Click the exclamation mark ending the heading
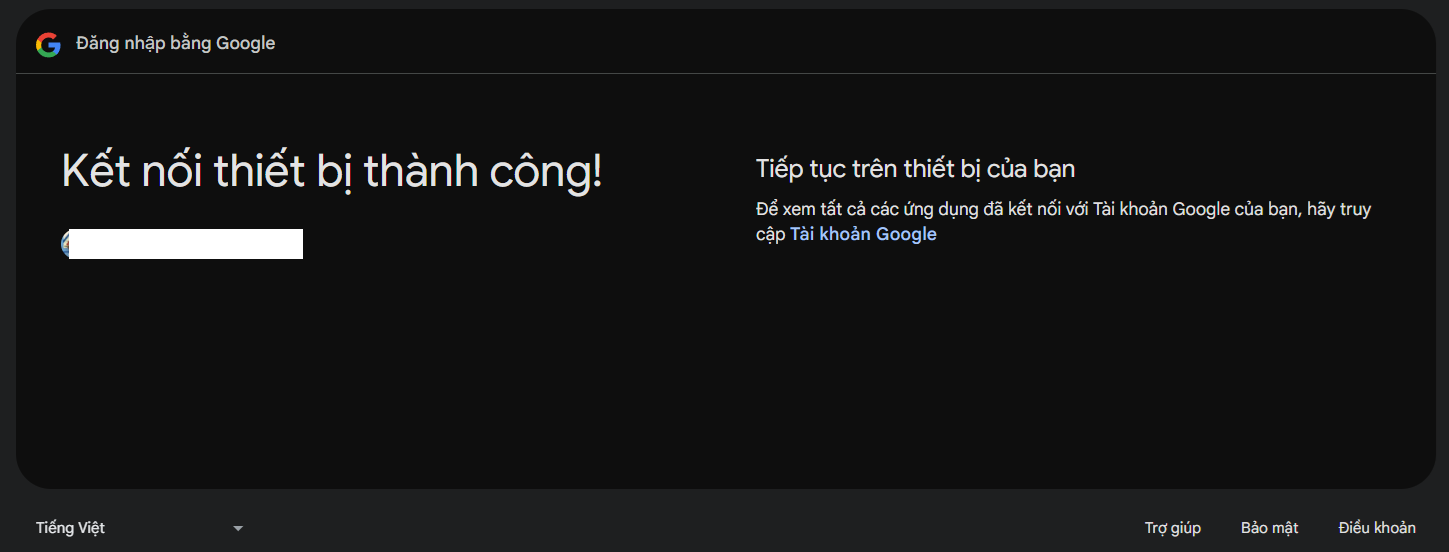 click(597, 172)
